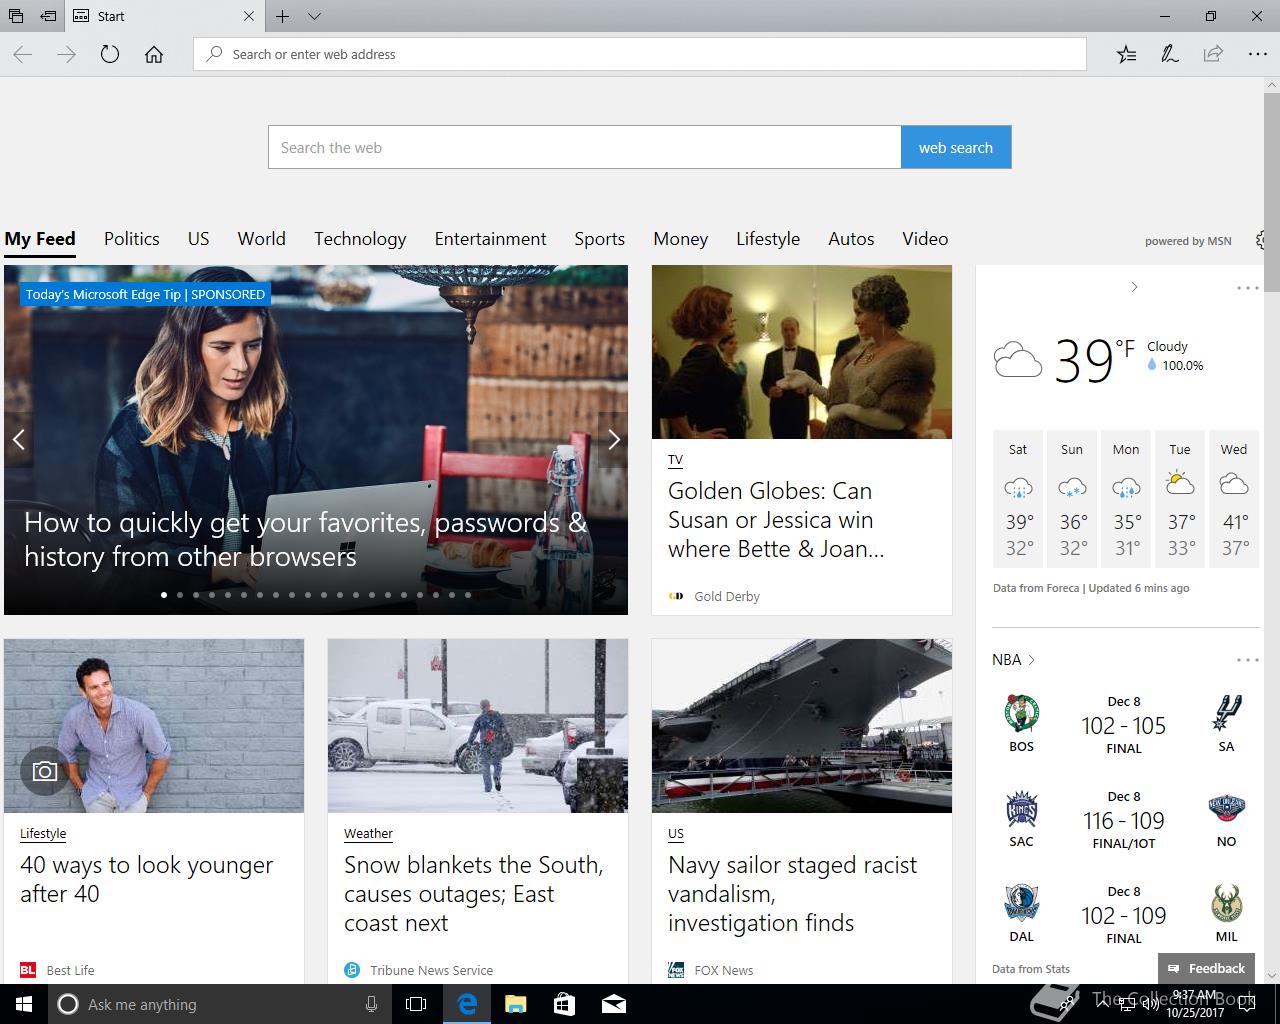Viewport: 1280px width, 1024px height.
Task: Open Make a Web Note pen icon
Action: tap(1169, 54)
